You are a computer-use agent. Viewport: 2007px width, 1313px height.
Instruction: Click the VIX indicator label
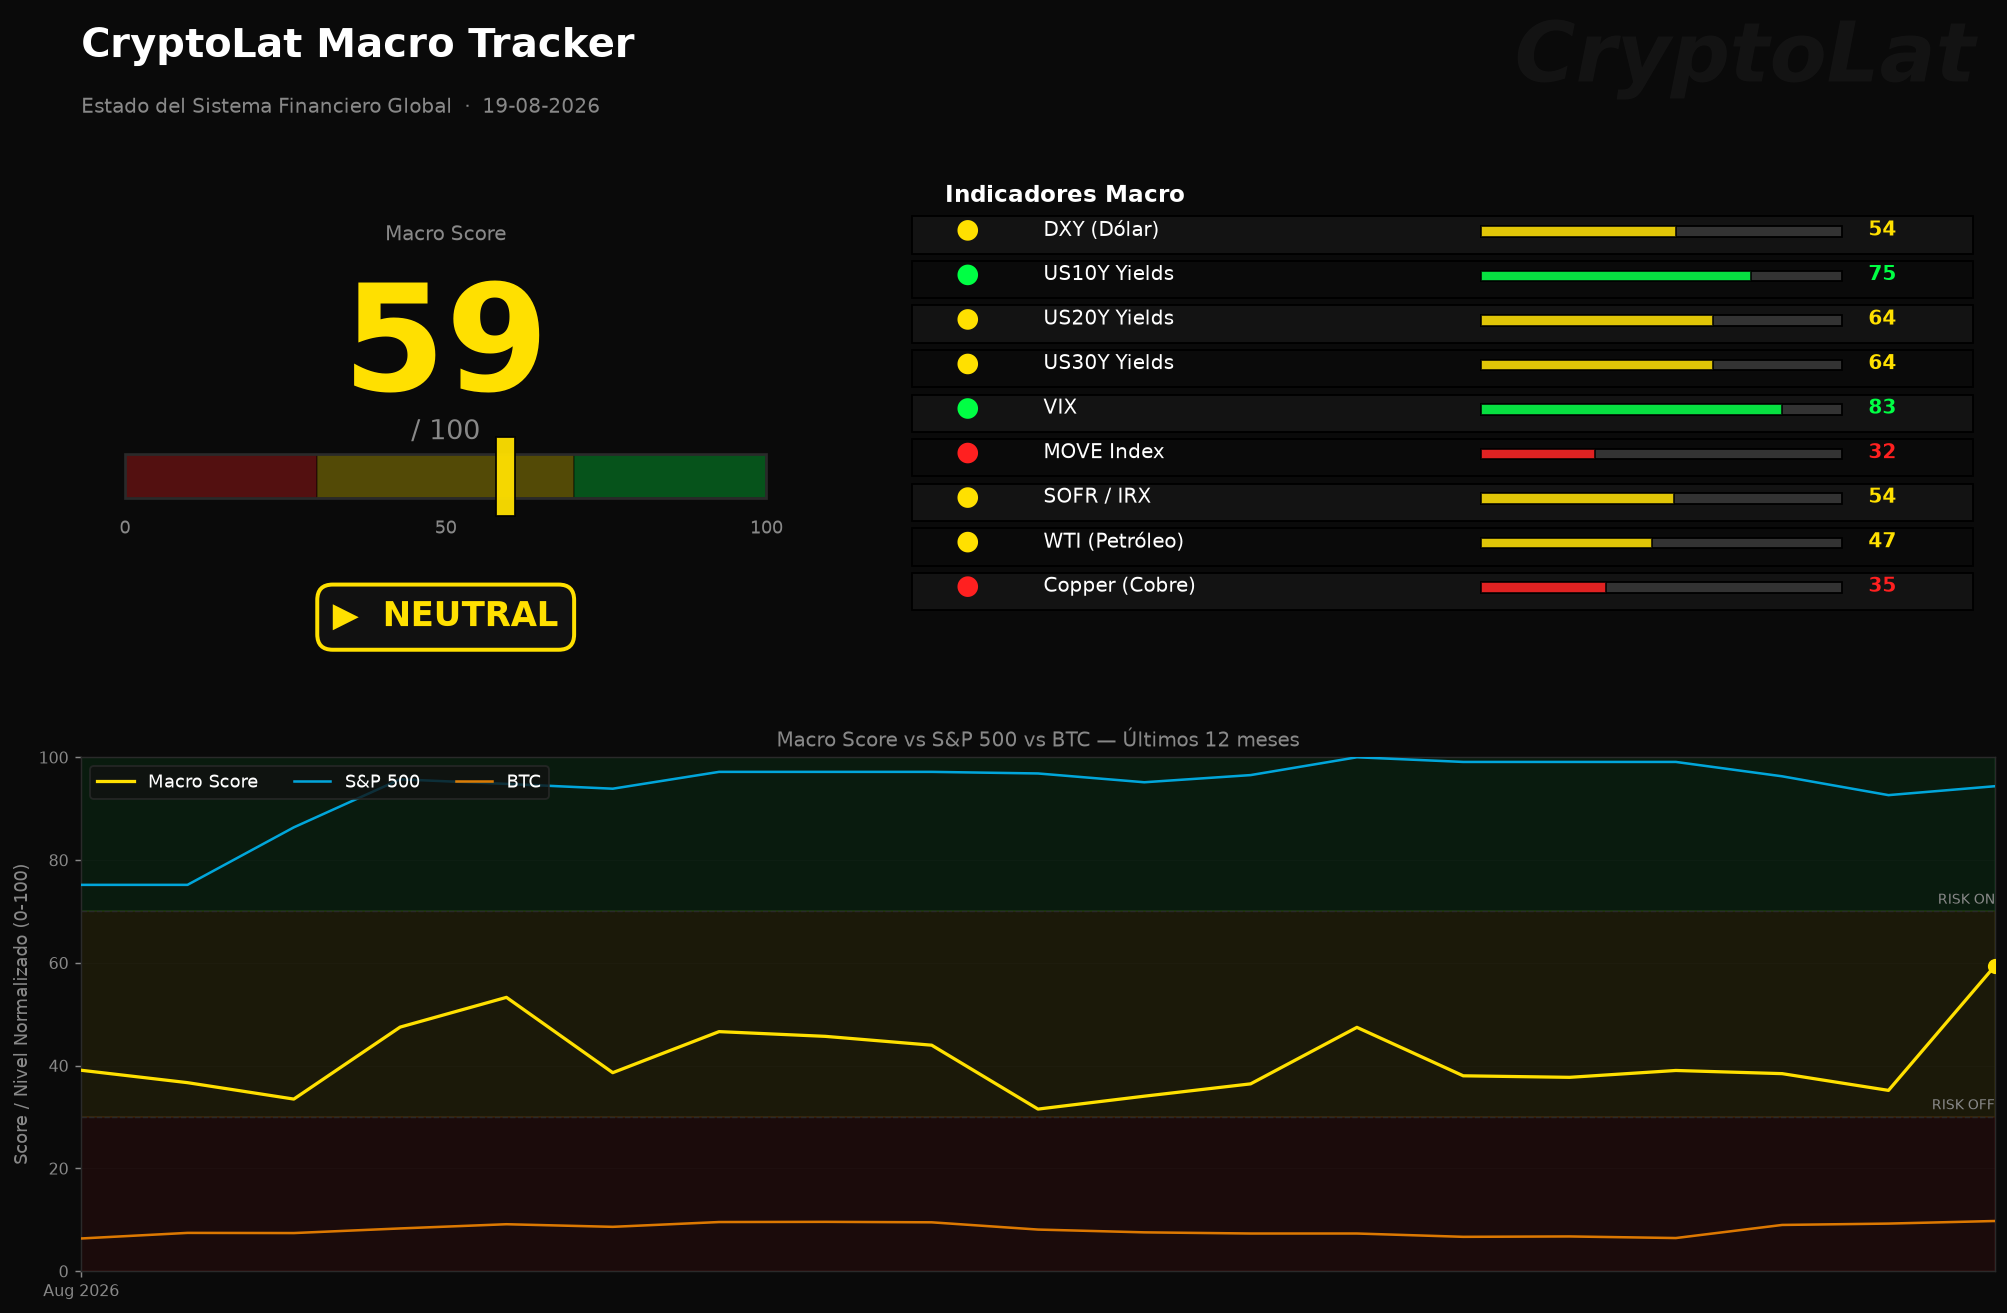(1060, 407)
